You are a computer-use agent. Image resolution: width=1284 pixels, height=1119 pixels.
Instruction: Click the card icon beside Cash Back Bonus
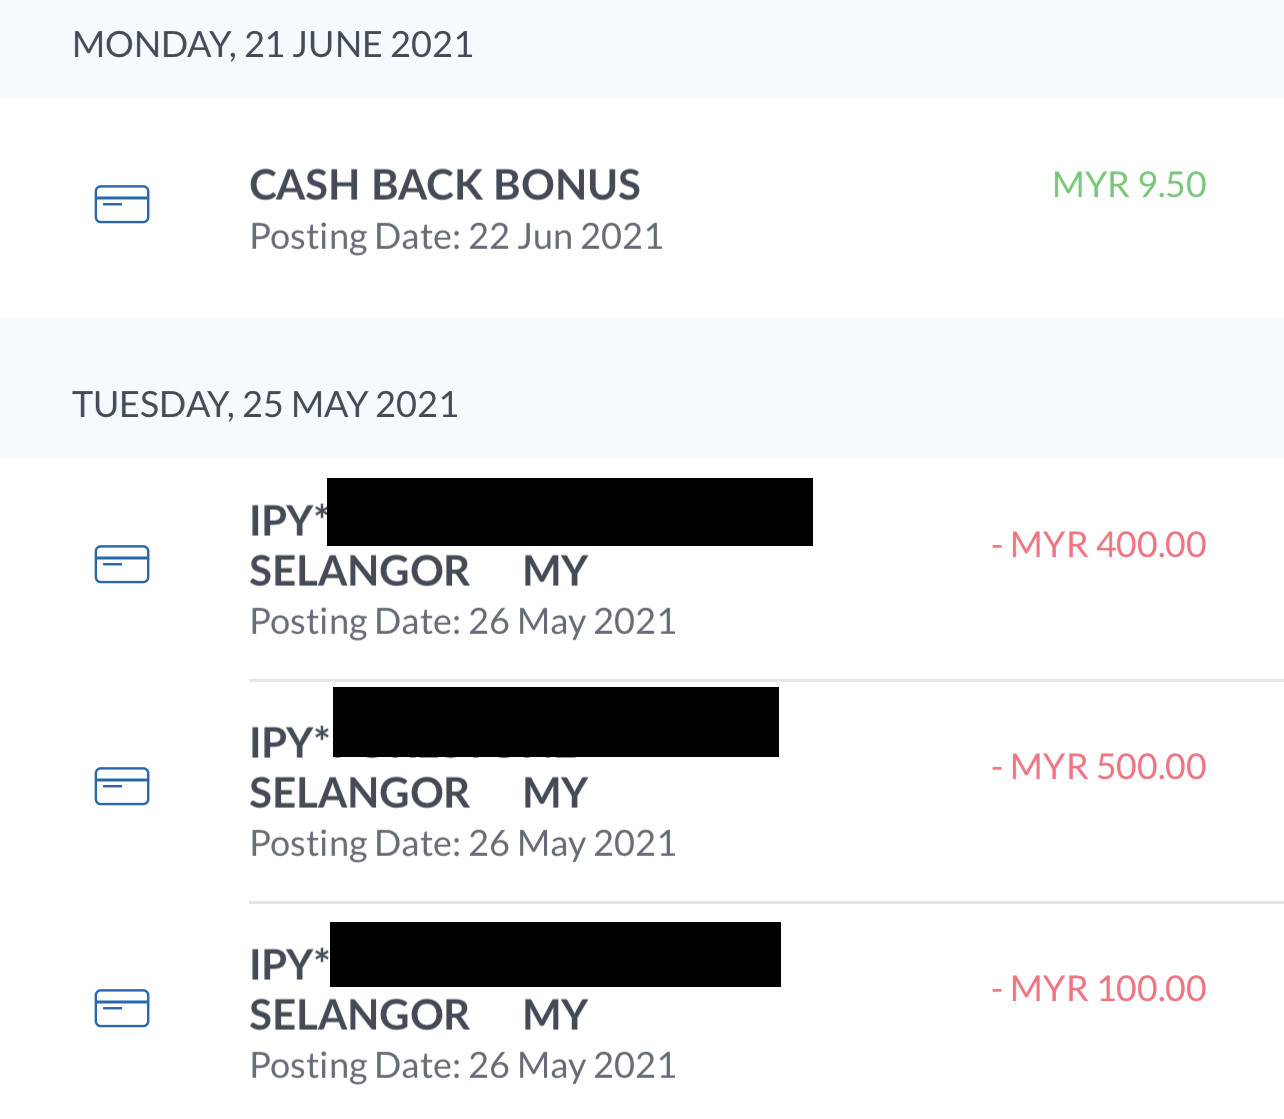[x=122, y=204]
